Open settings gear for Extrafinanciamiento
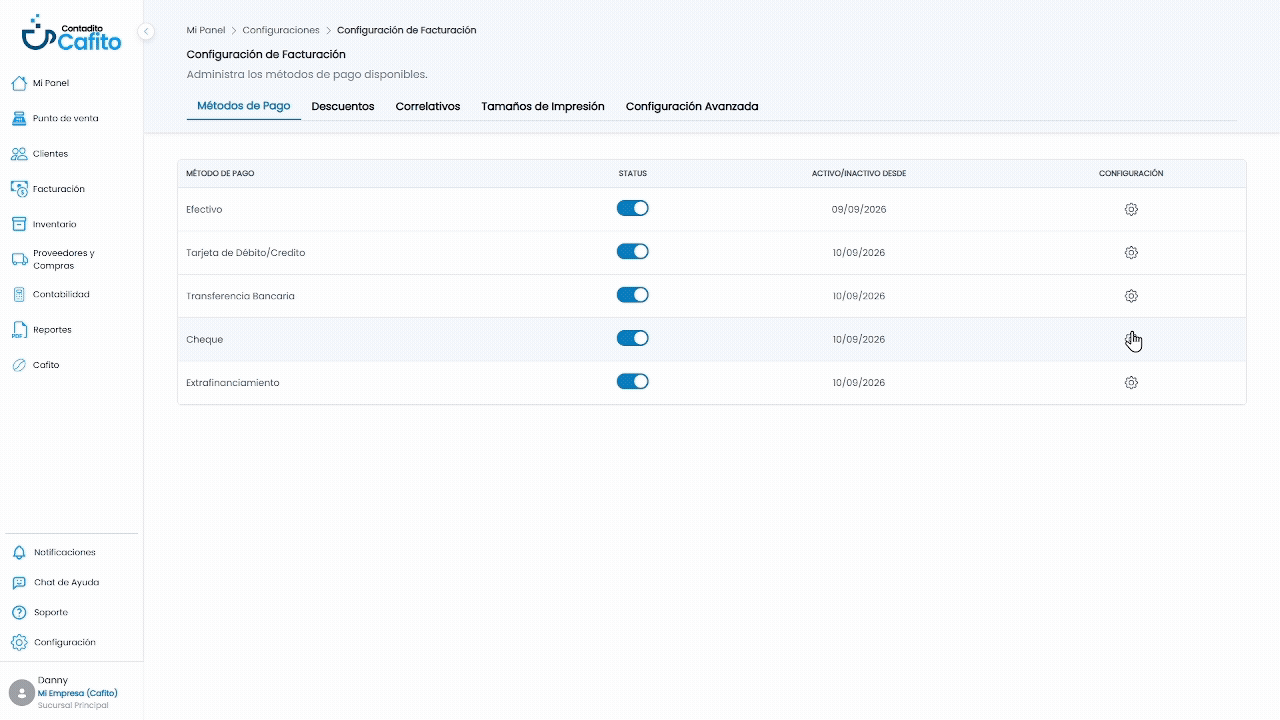1280x720 pixels. click(x=1131, y=382)
